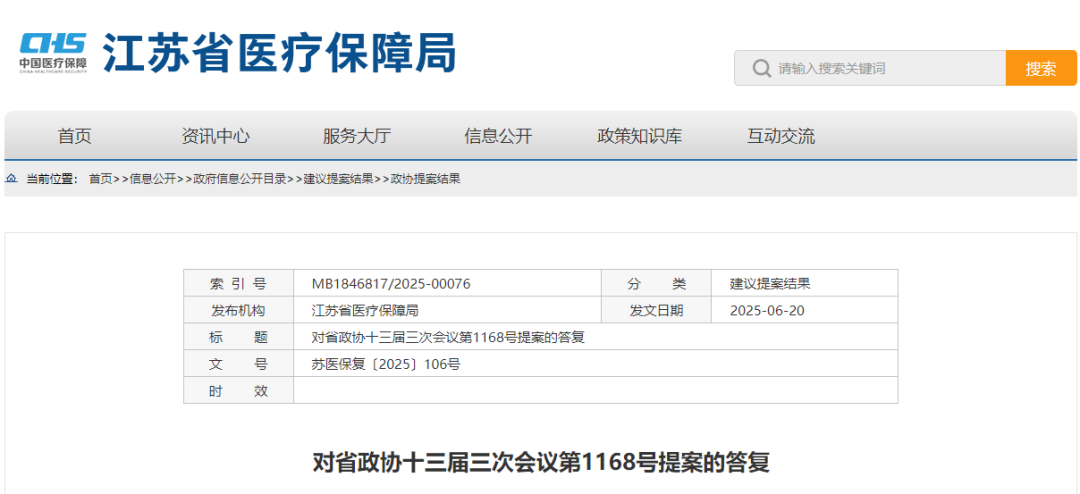Click 建议提案结果 in the breadcrumb
Viewport: 1080px width, 494px height.
tap(339, 179)
